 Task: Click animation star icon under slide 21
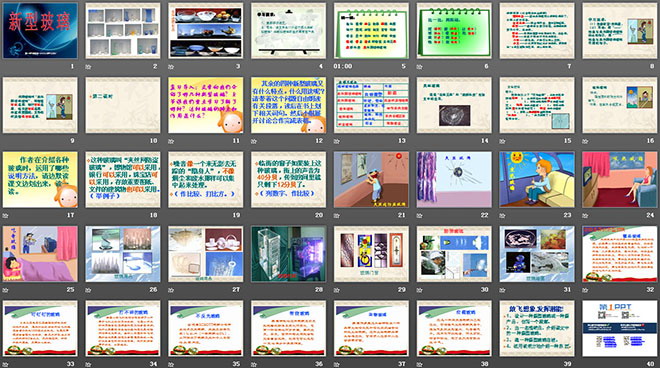[337, 216]
